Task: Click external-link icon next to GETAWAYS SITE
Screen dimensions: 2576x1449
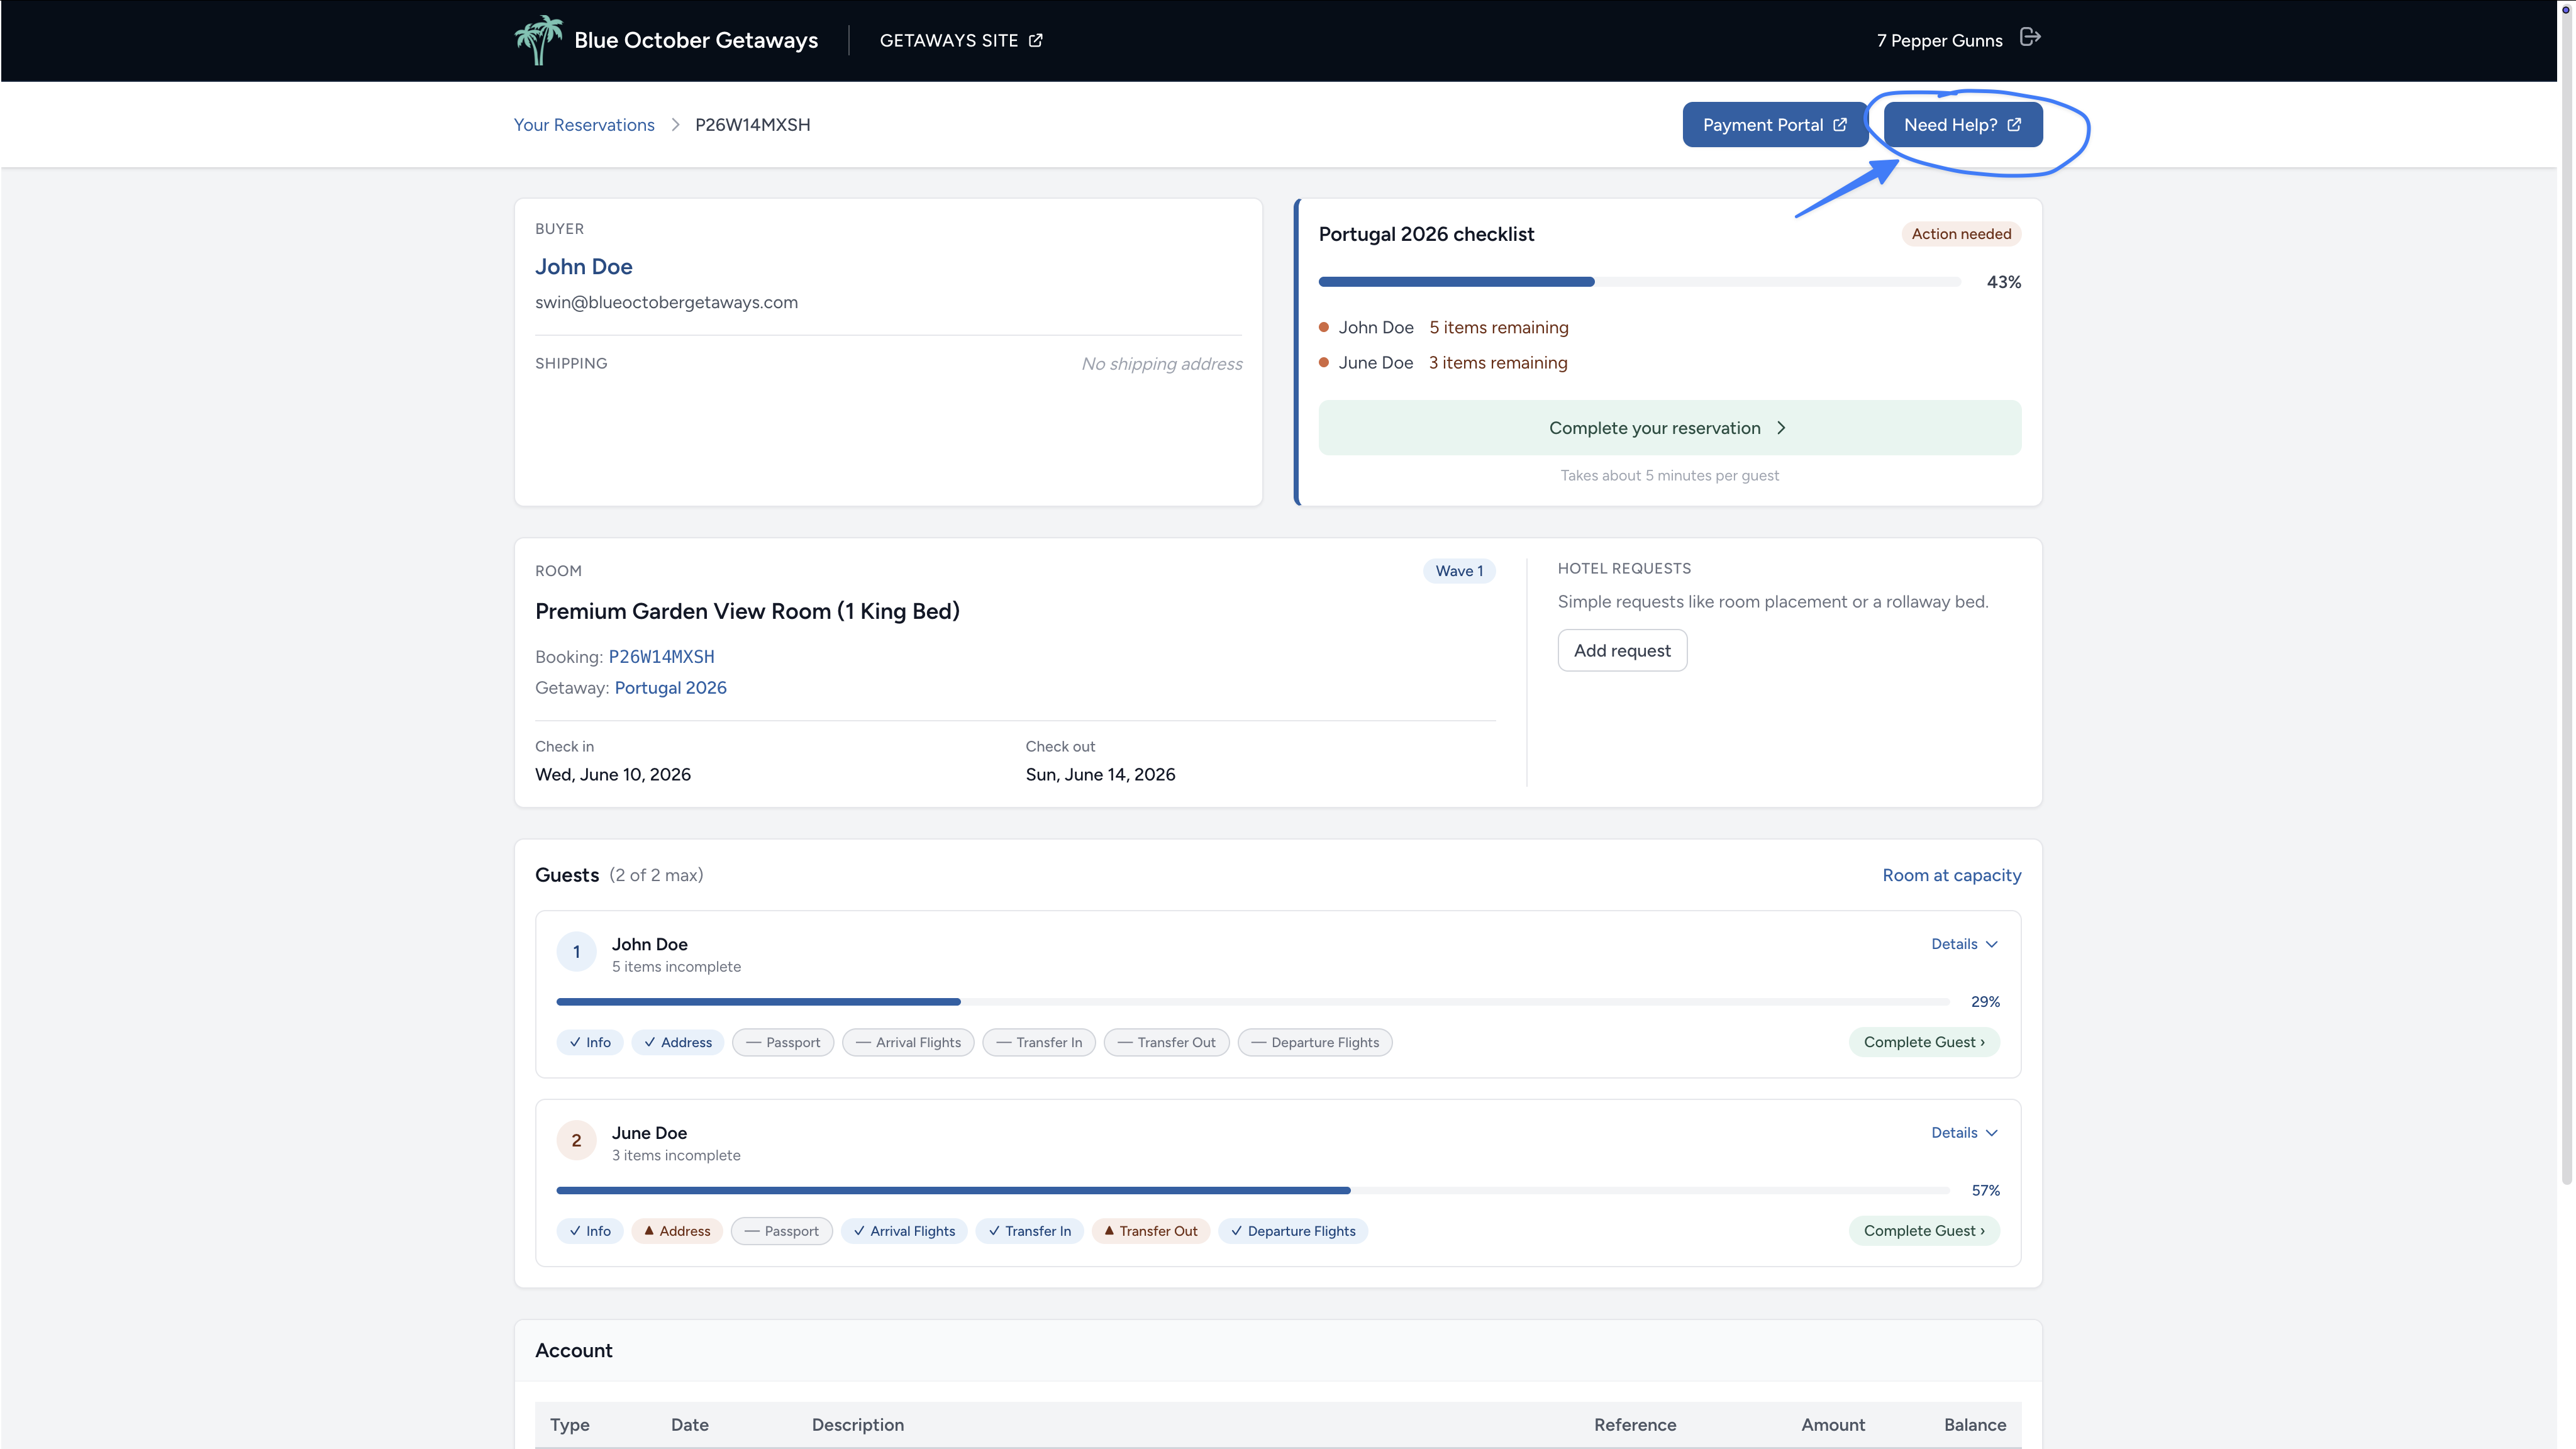Action: (1036, 40)
